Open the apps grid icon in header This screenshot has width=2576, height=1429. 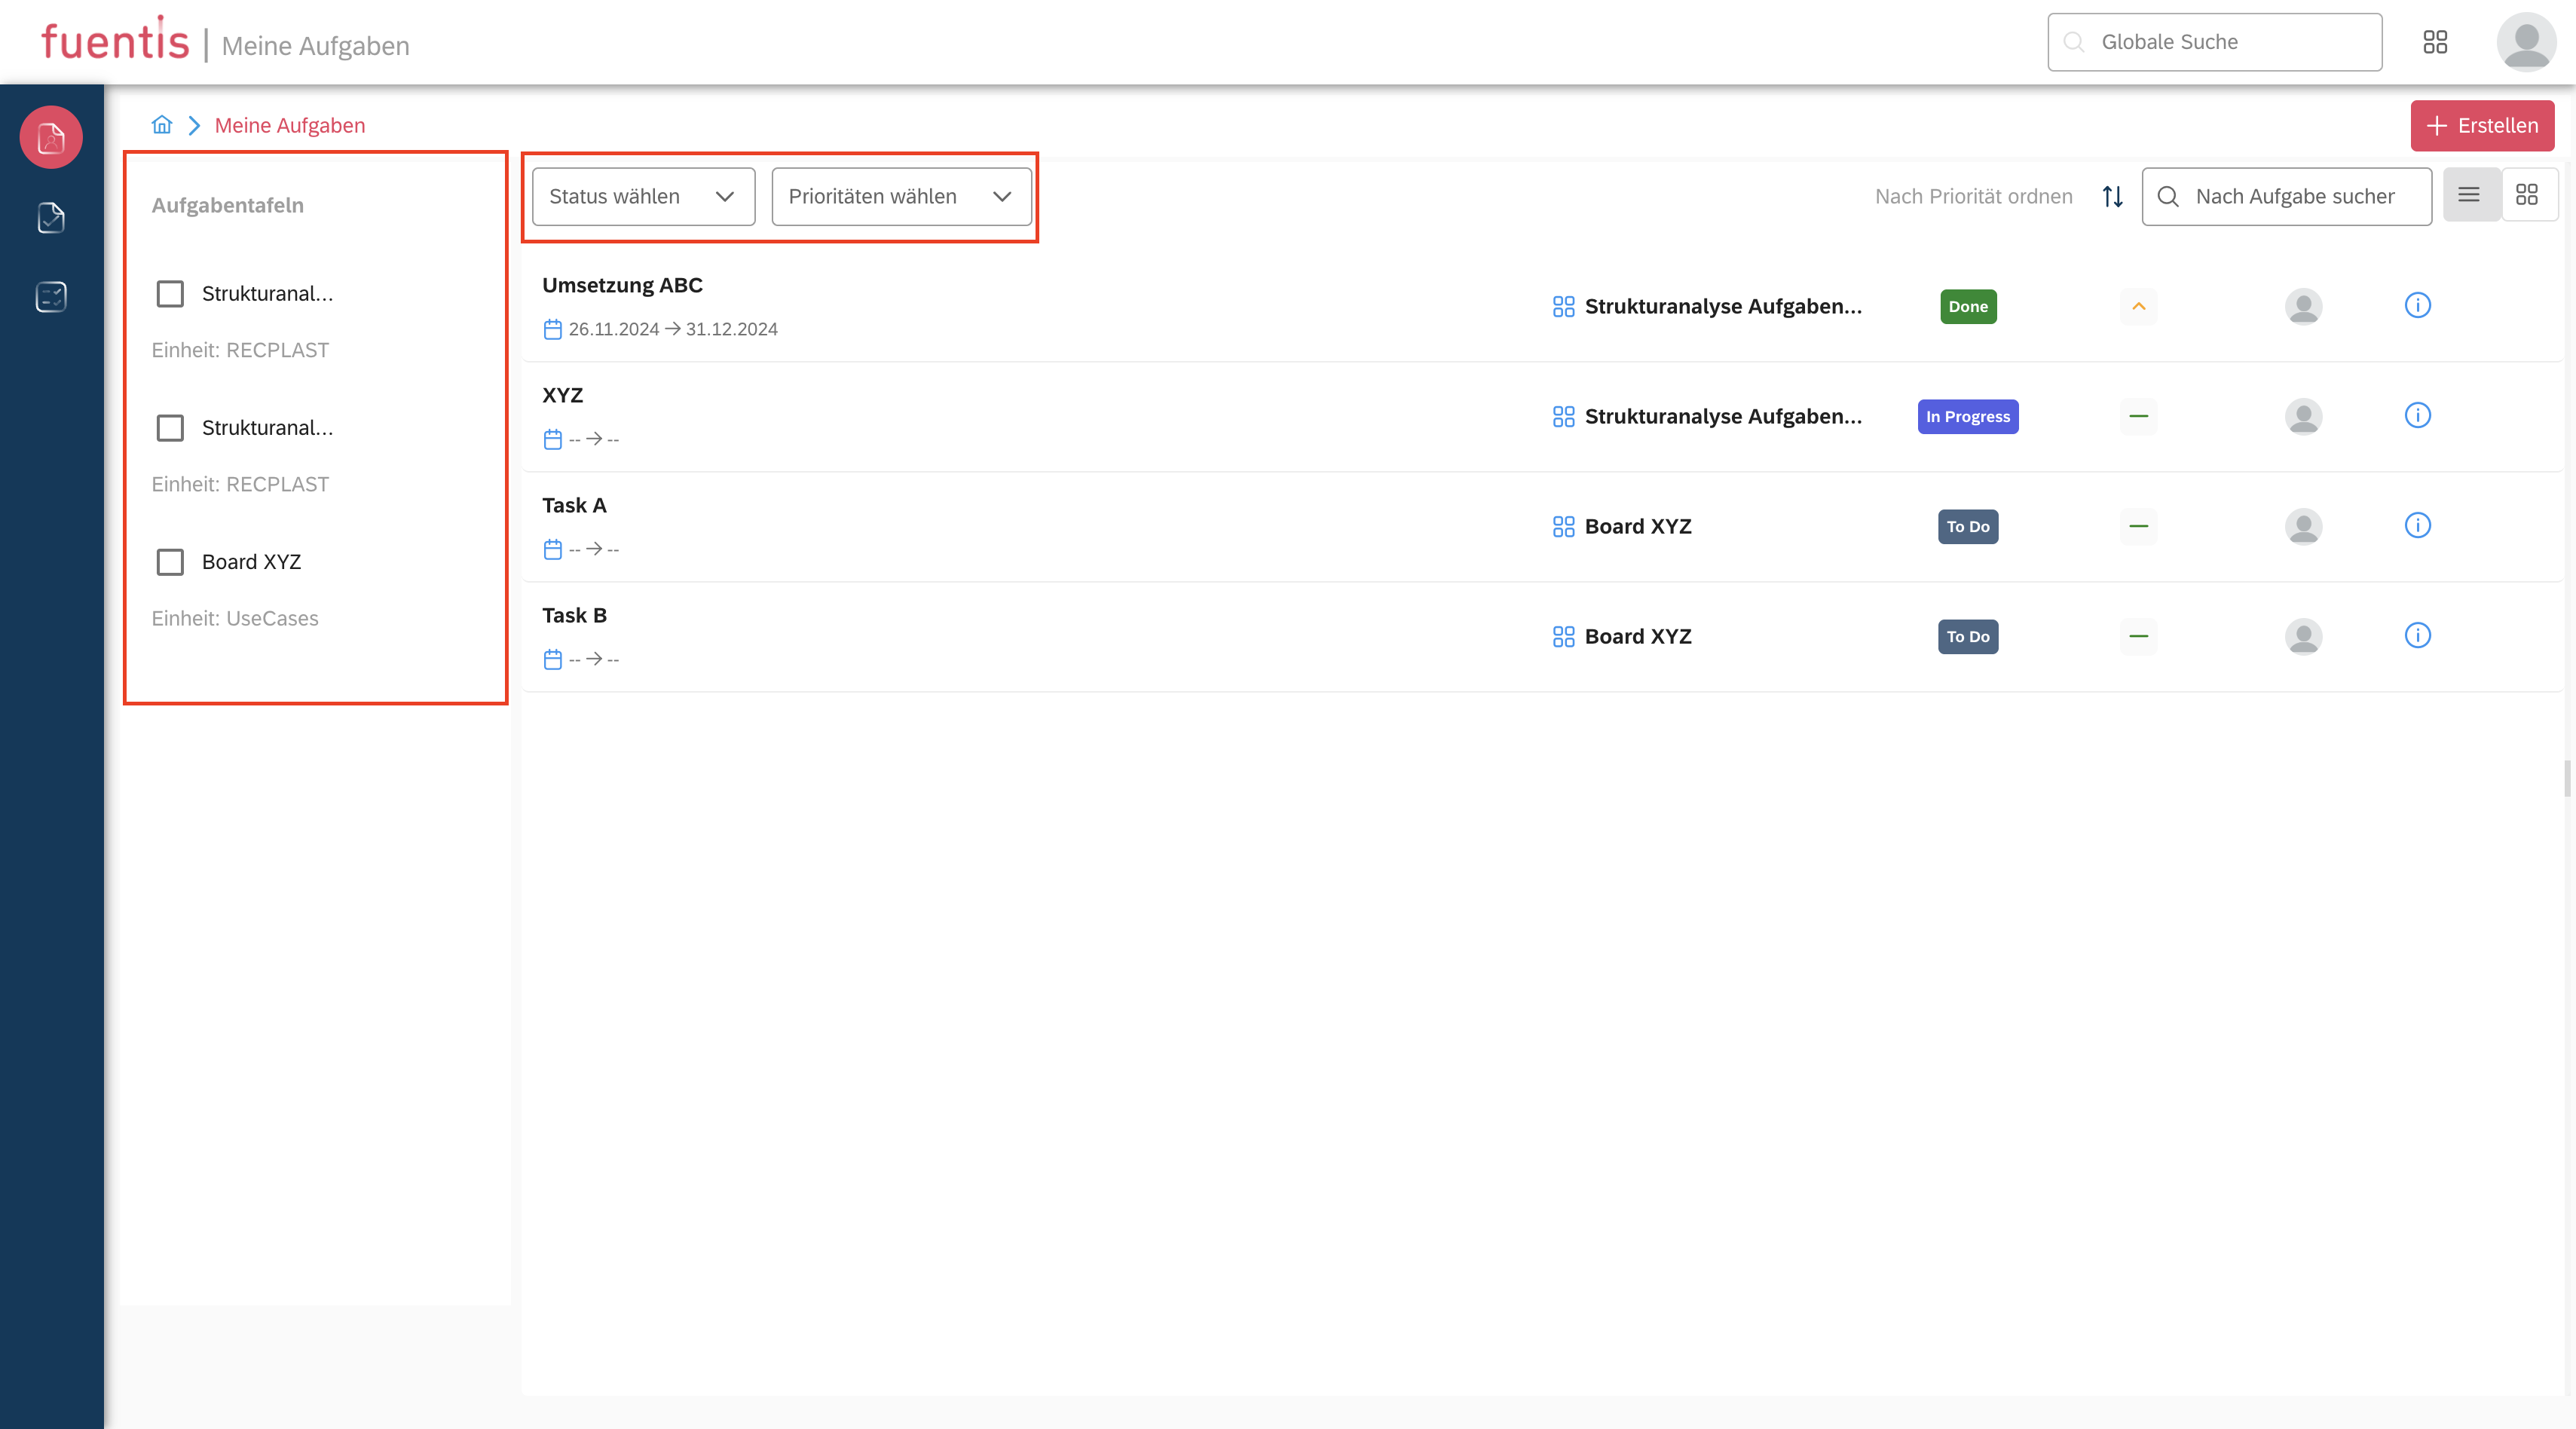[x=2435, y=42]
